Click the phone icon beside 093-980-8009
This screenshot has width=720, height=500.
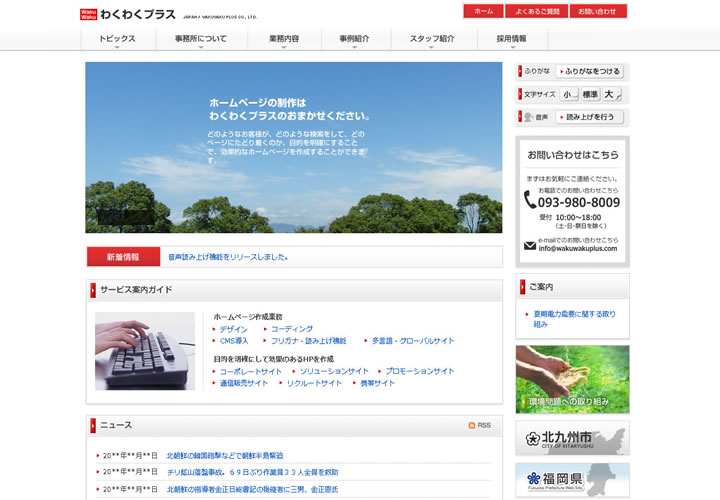[530, 200]
